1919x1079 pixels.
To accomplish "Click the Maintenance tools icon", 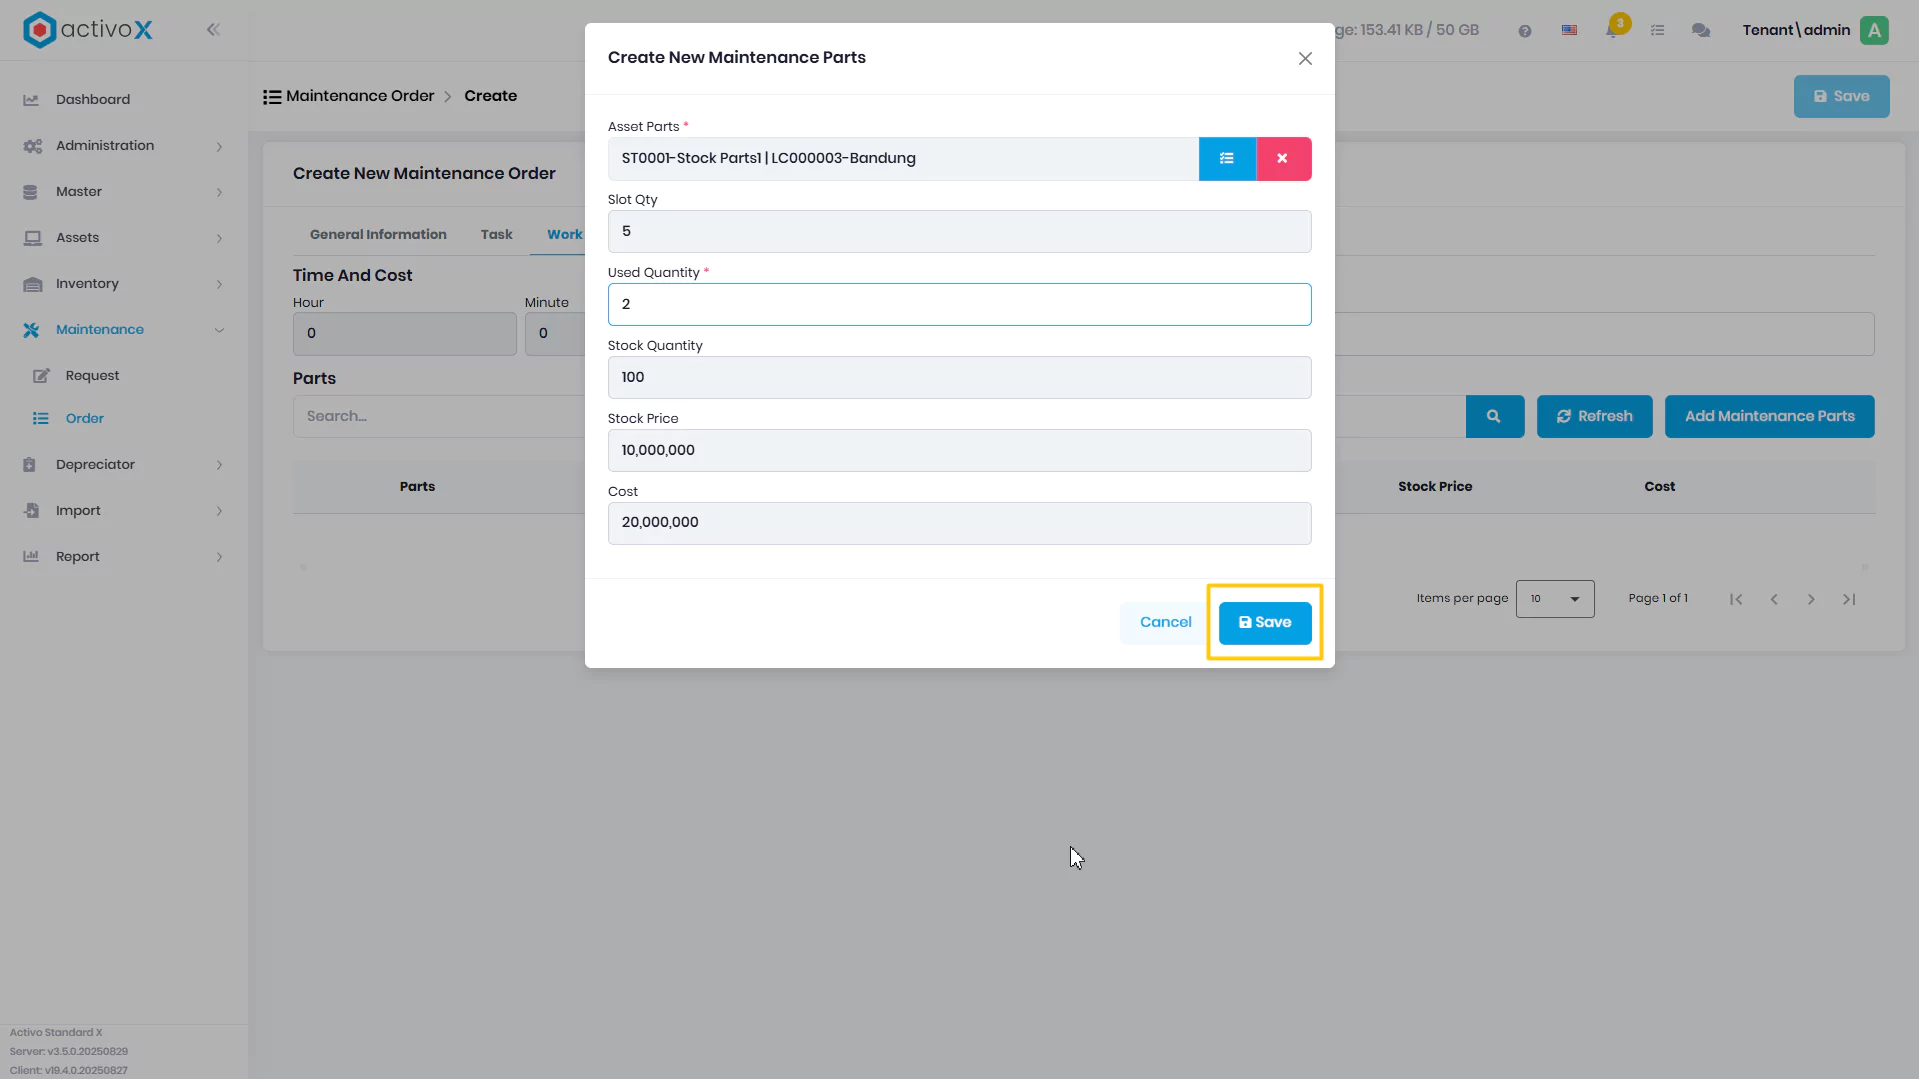I will coord(31,330).
